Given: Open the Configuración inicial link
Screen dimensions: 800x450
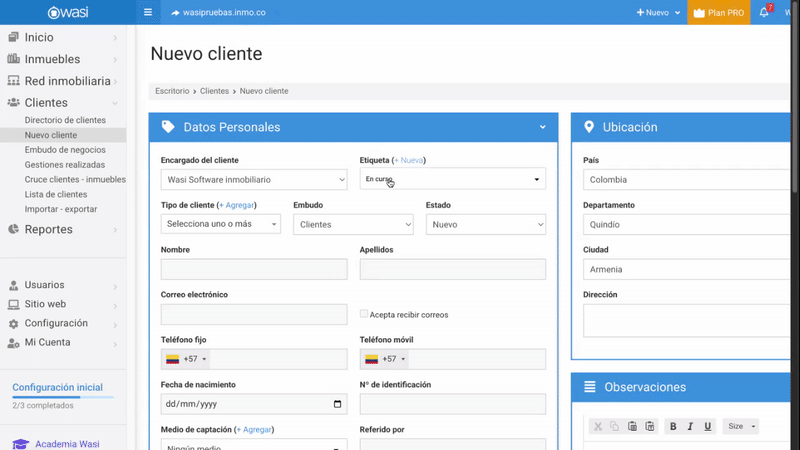Looking at the screenshot, I should (x=58, y=387).
